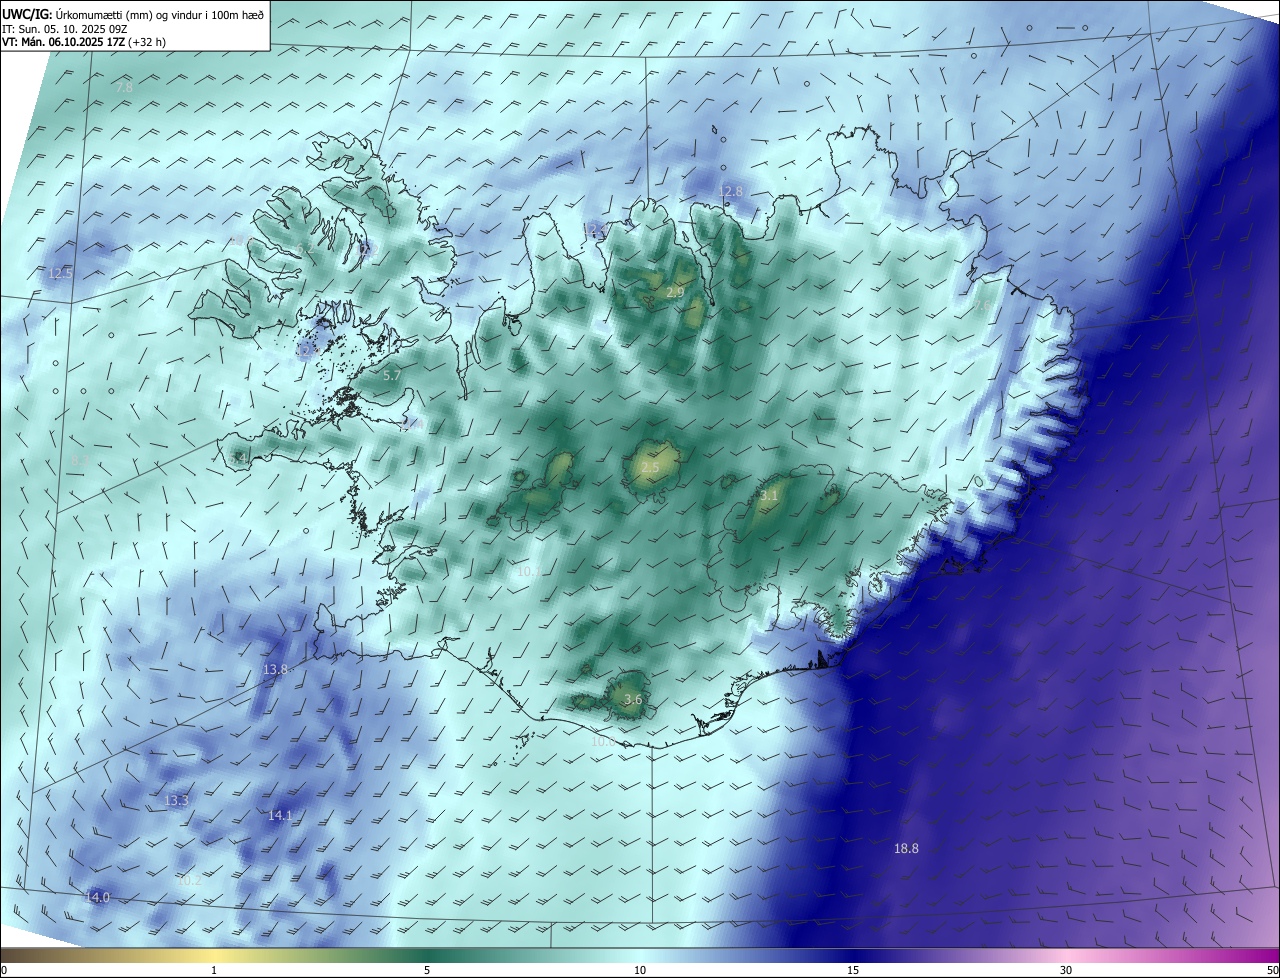The width and height of the screenshot is (1280, 978).
Task: Click the 2.9 value label
Action: [x=675, y=292]
